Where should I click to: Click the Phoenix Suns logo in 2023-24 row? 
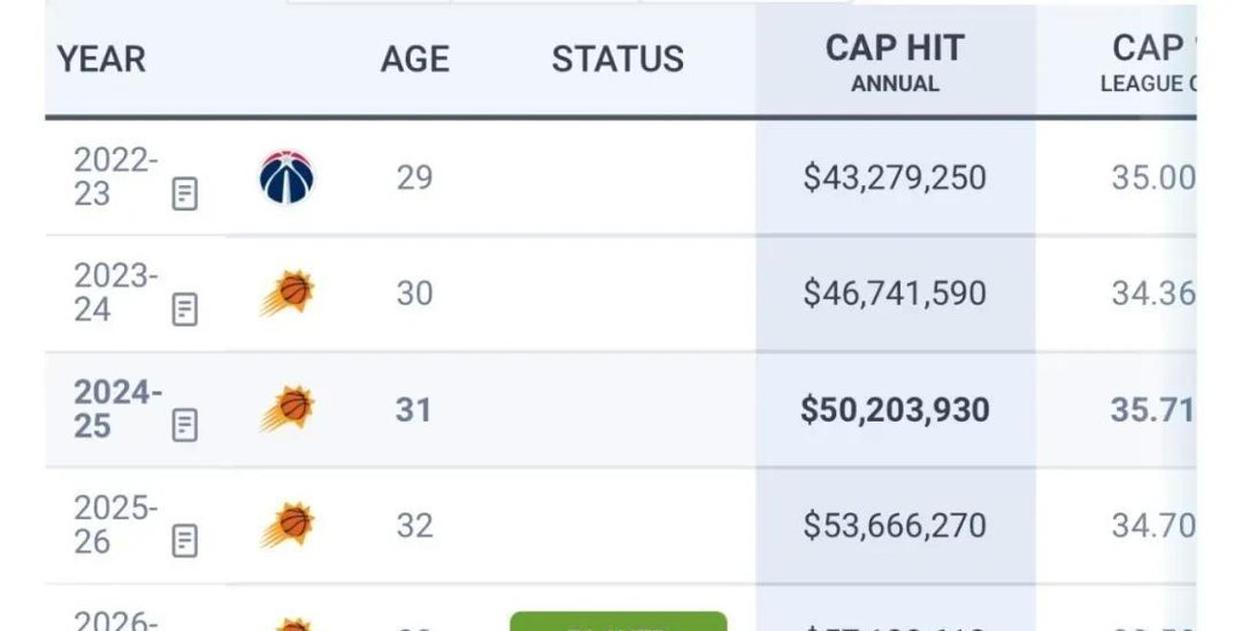click(288, 294)
